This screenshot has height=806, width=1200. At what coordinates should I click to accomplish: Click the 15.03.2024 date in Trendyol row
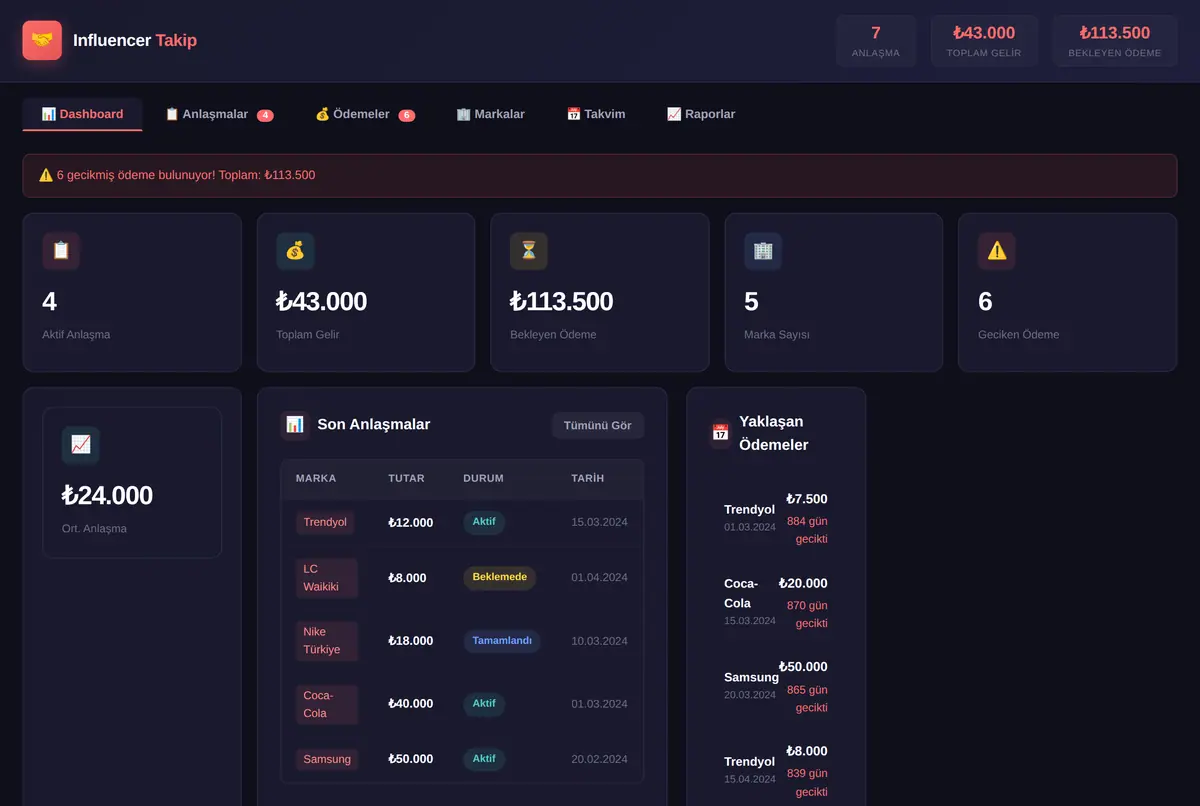point(599,522)
